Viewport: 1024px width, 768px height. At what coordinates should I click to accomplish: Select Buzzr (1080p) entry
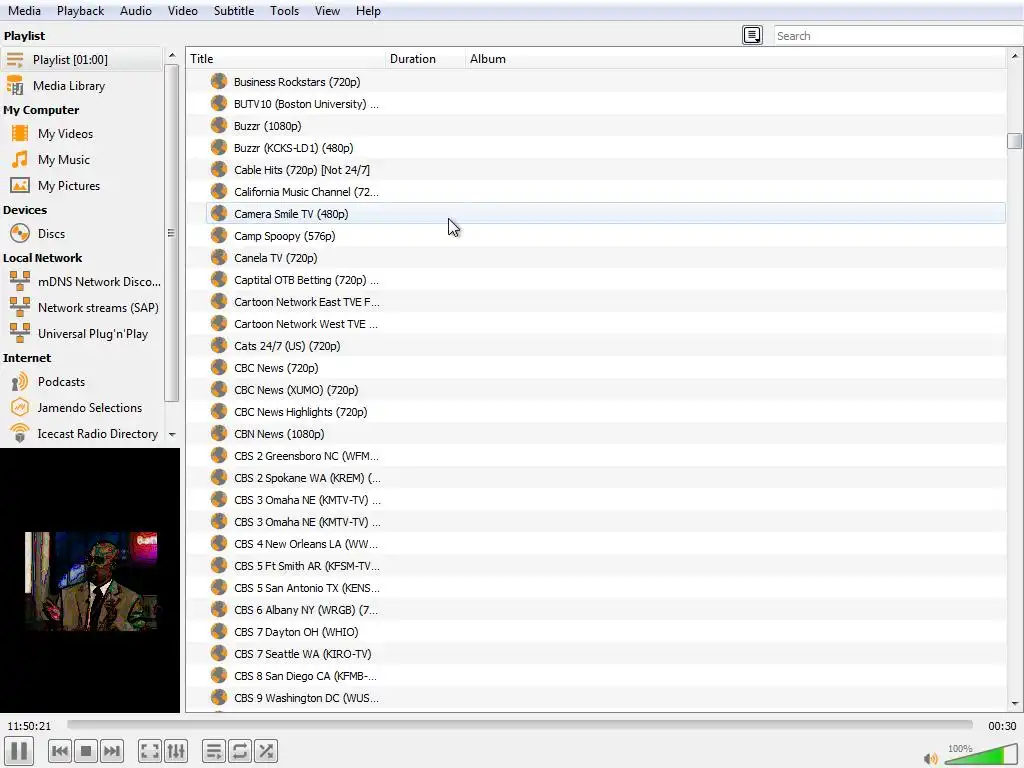click(x=605, y=126)
